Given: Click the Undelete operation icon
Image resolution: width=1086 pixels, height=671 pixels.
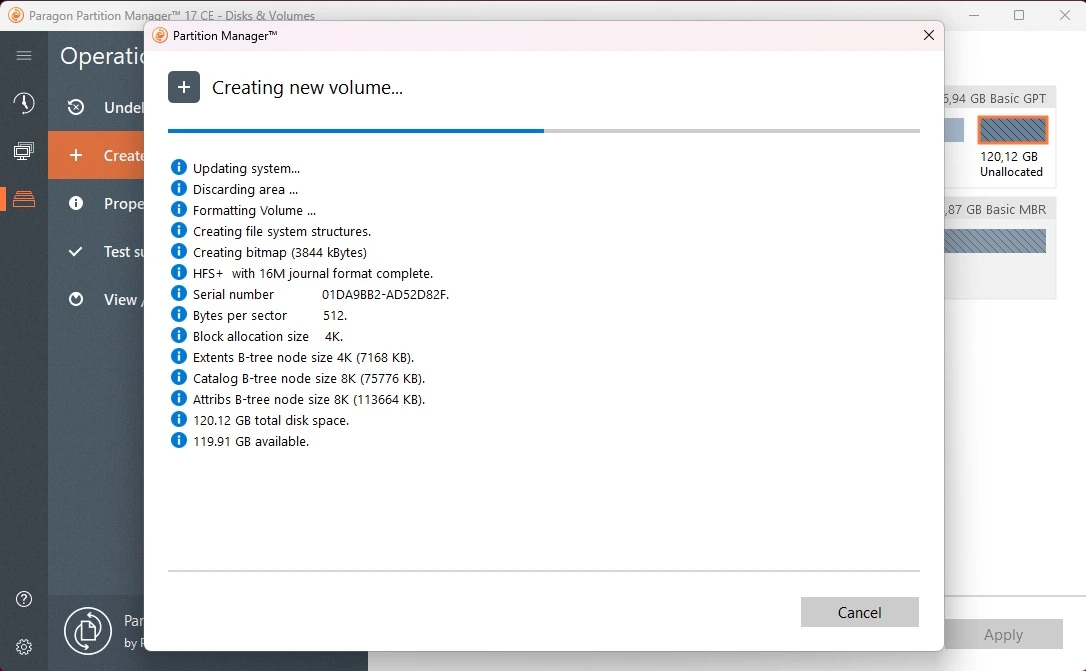Looking at the screenshot, I should click(x=75, y=107).
